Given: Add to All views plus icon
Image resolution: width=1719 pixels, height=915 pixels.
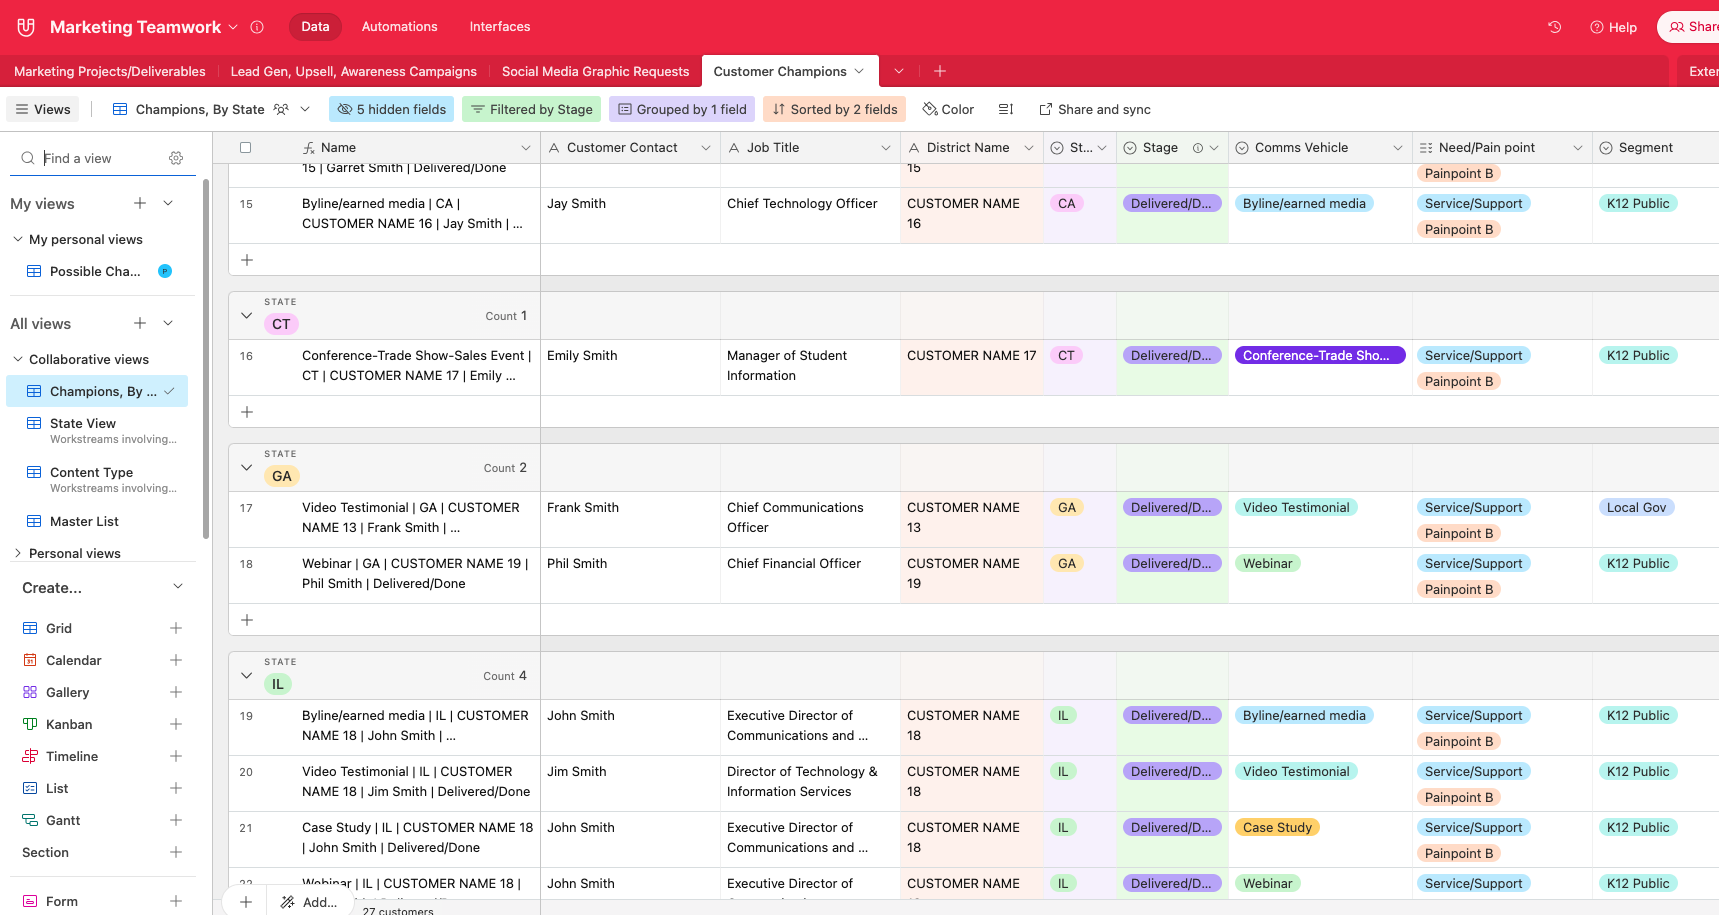Looking at the screenshot, I should click(140, 323).
